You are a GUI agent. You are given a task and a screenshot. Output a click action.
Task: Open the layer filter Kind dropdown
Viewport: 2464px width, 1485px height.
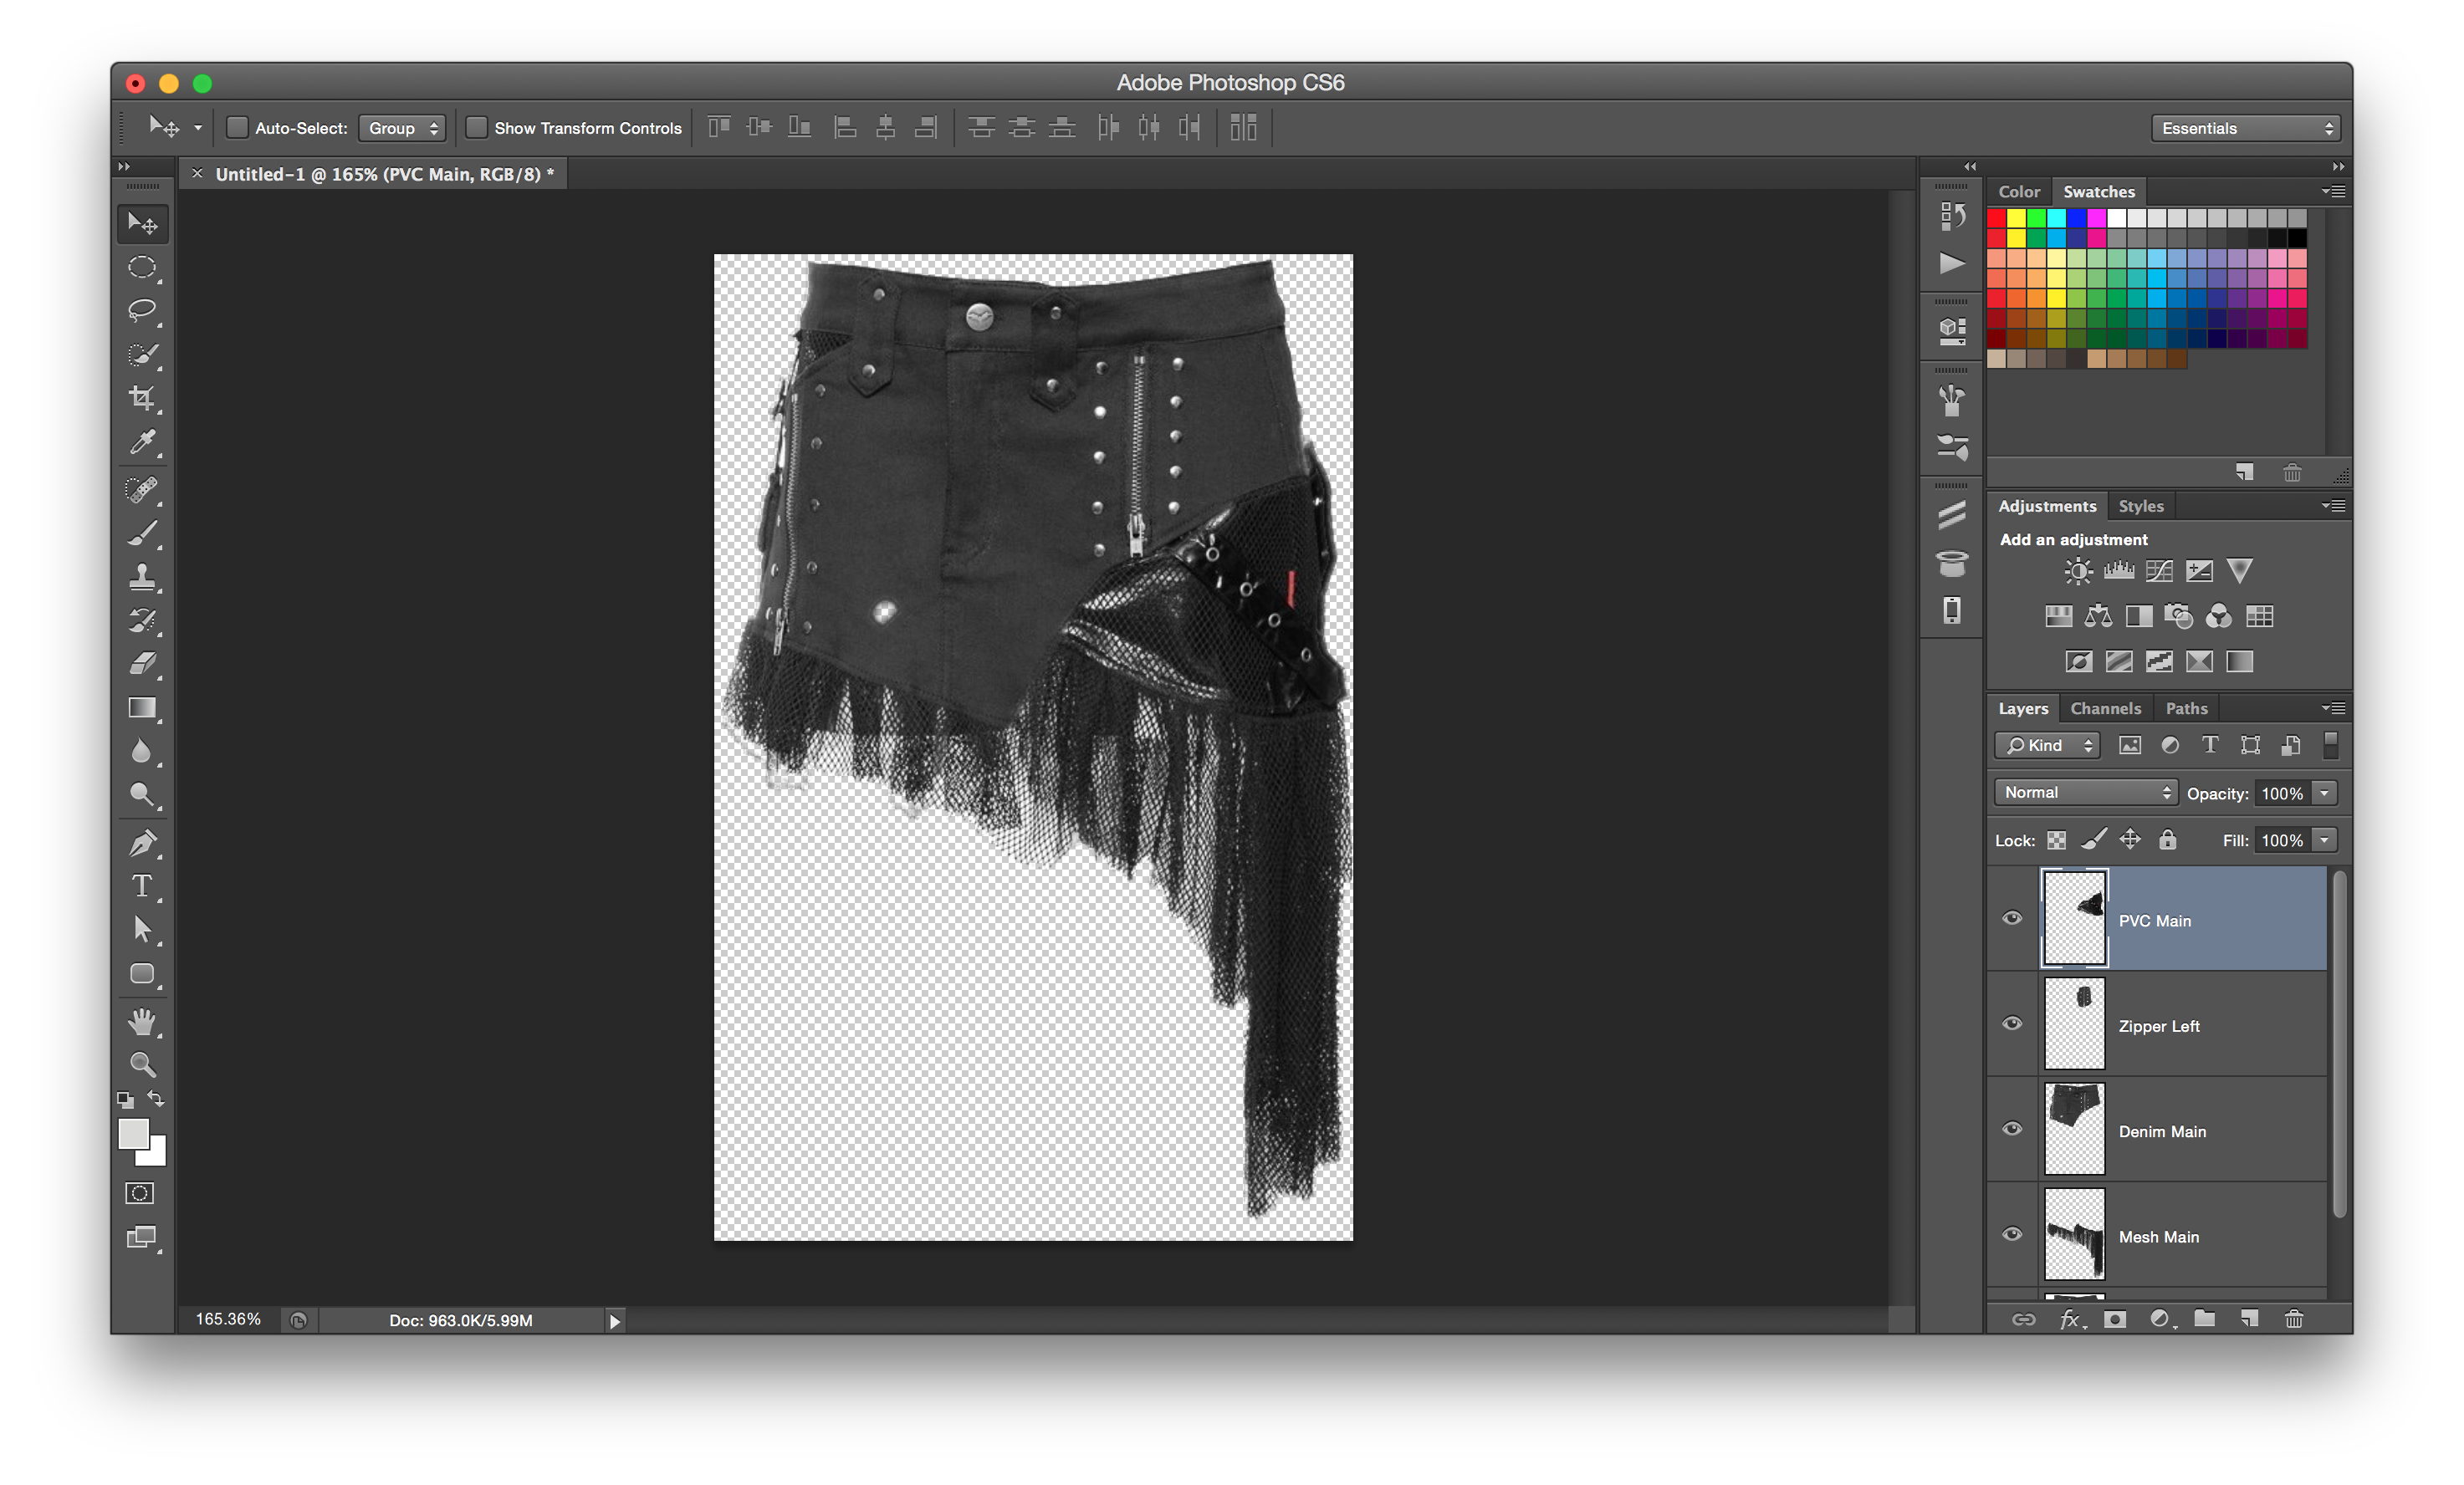click(x=2048, y=745)
